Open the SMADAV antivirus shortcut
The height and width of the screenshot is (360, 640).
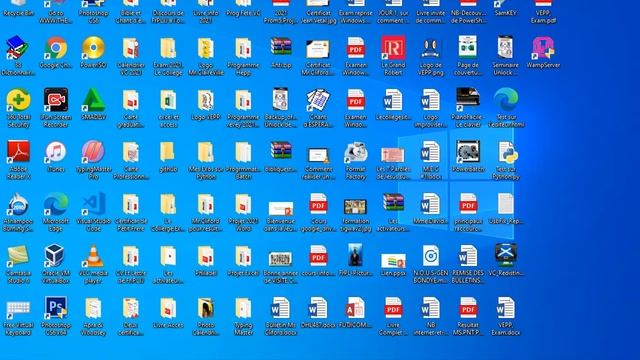[93, 100]
